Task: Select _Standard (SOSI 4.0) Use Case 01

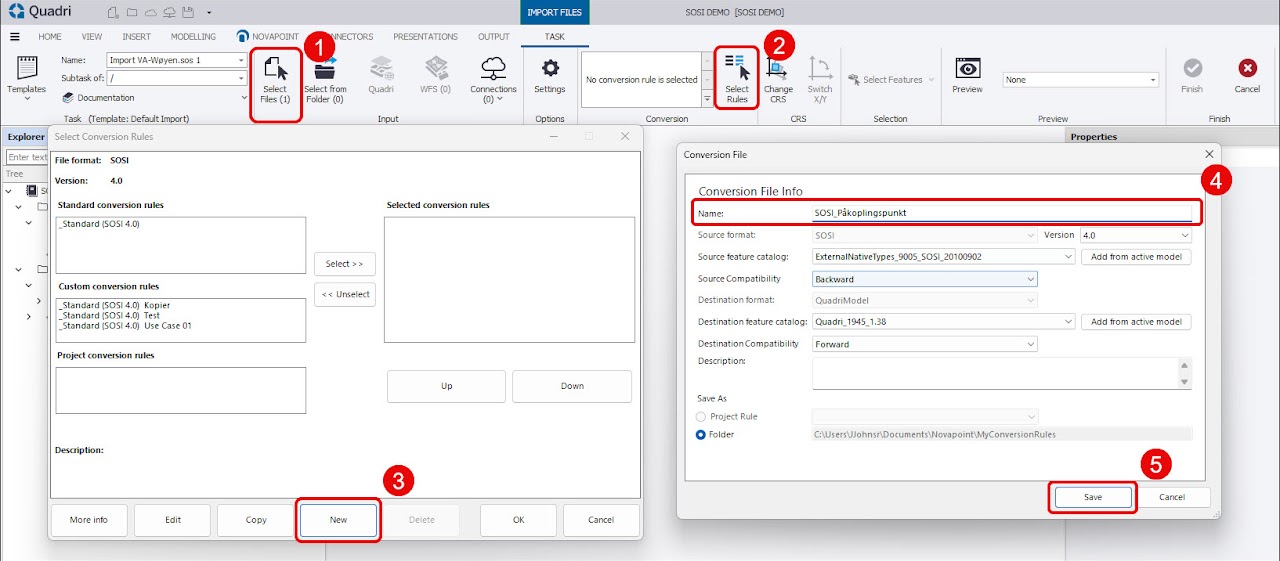Action: pos(124,325)
